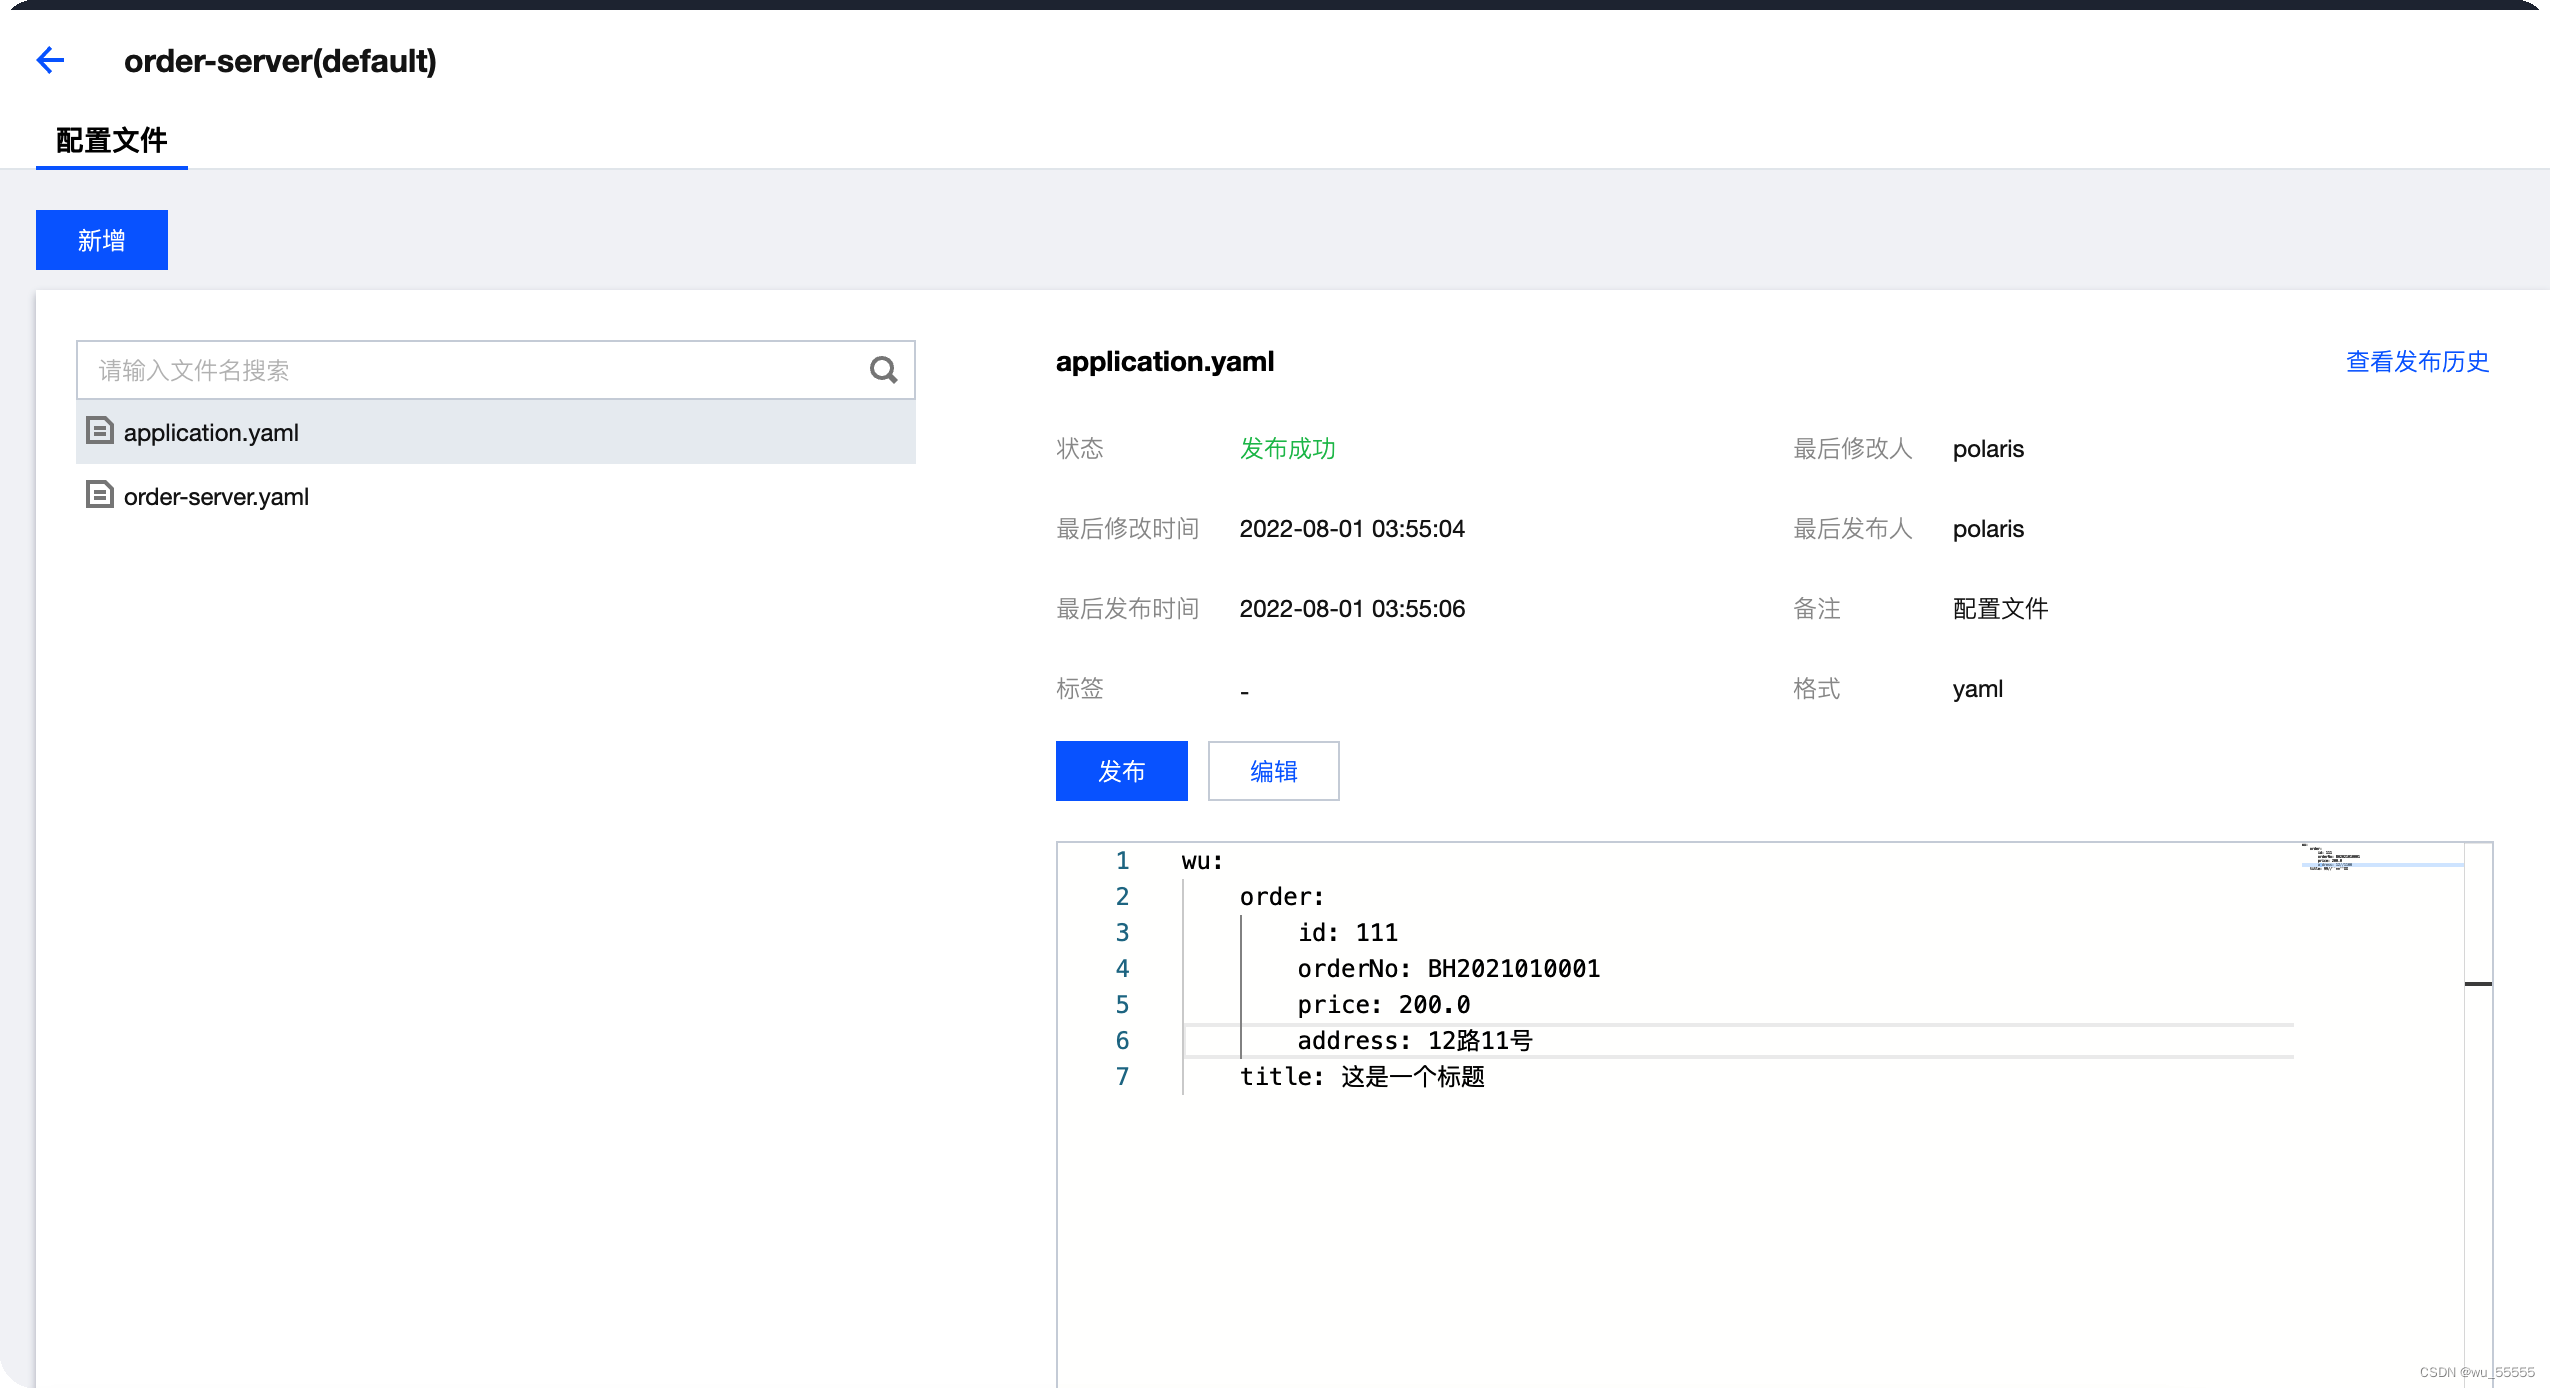This screenshot has height=1388, width=2550.
Task: Click the title line in code editor
Action: (x=1362, y=1077)
